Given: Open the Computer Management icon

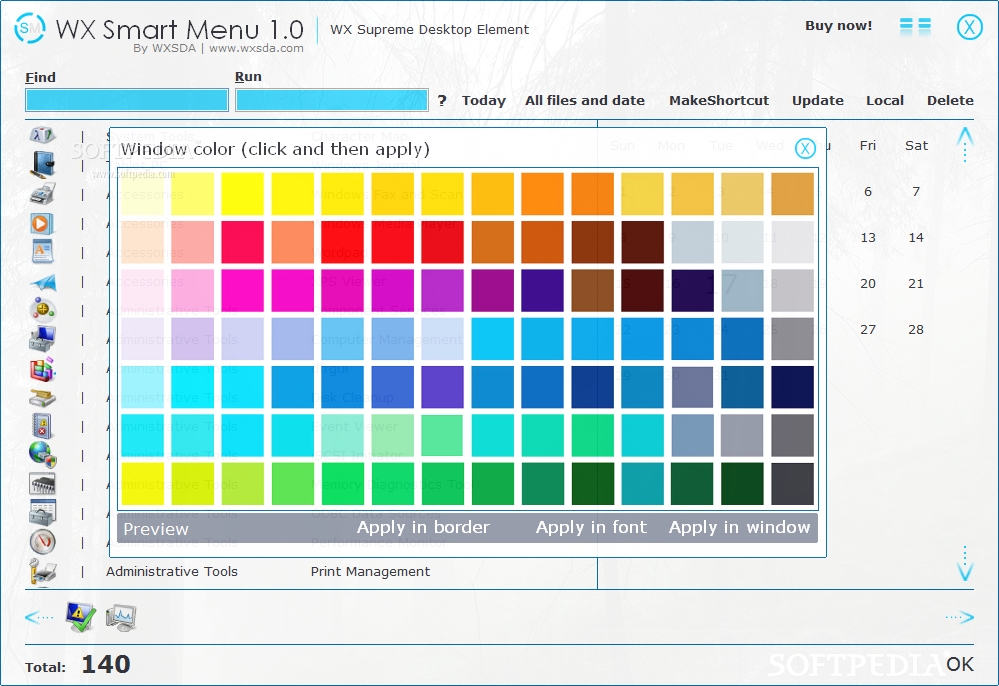Looking at the screenshot, I should click(x=42, y=339).
